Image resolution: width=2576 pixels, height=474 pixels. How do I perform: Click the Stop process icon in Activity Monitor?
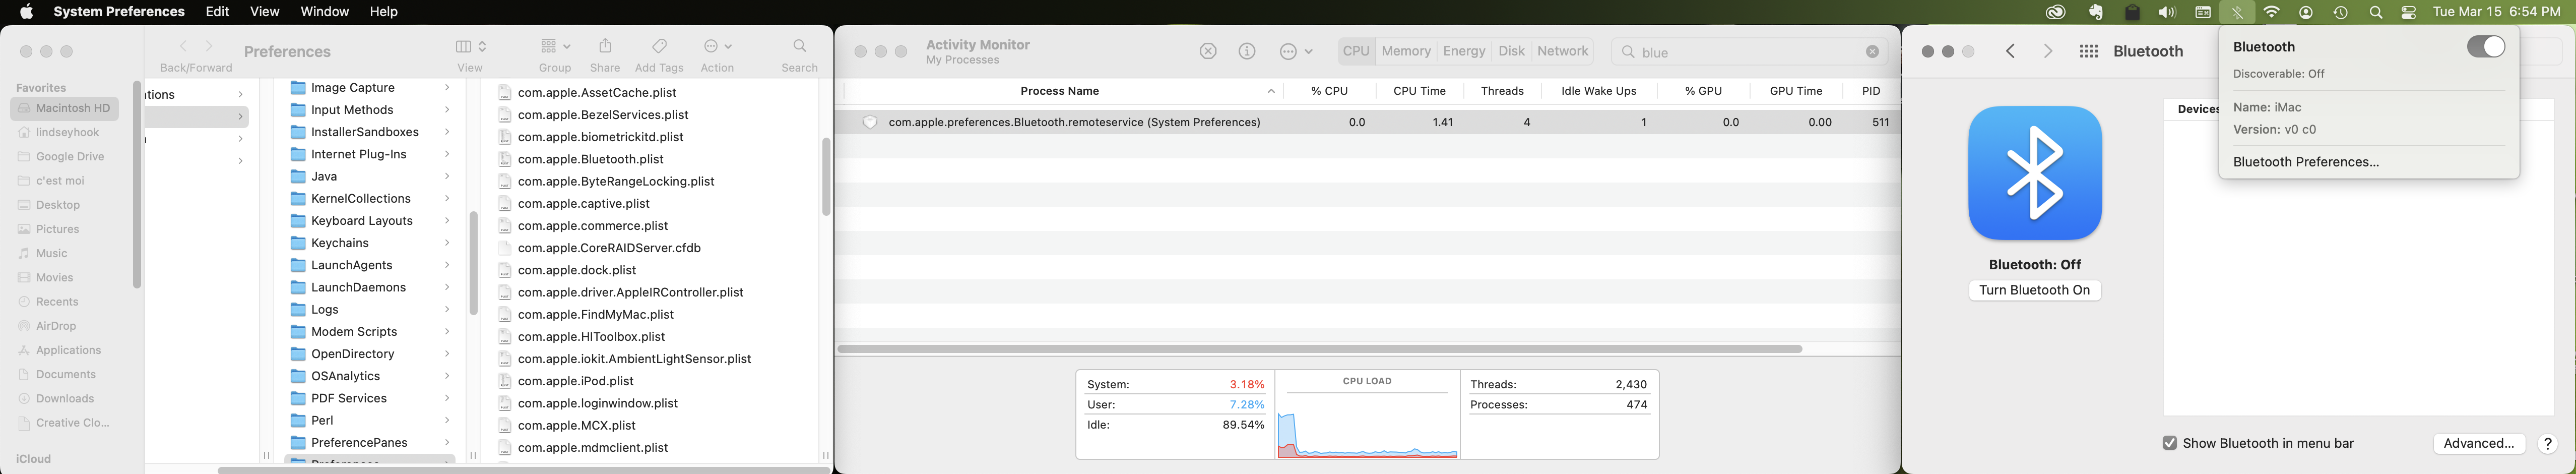pos(1208,51)
